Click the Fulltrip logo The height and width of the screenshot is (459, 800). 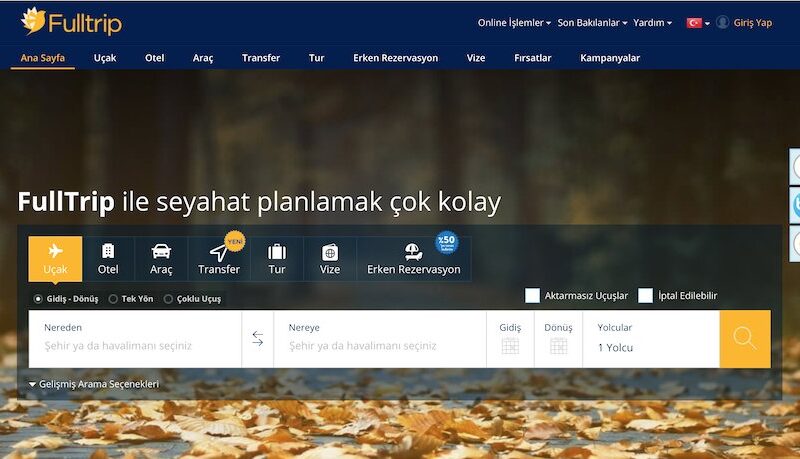(71, 22)
